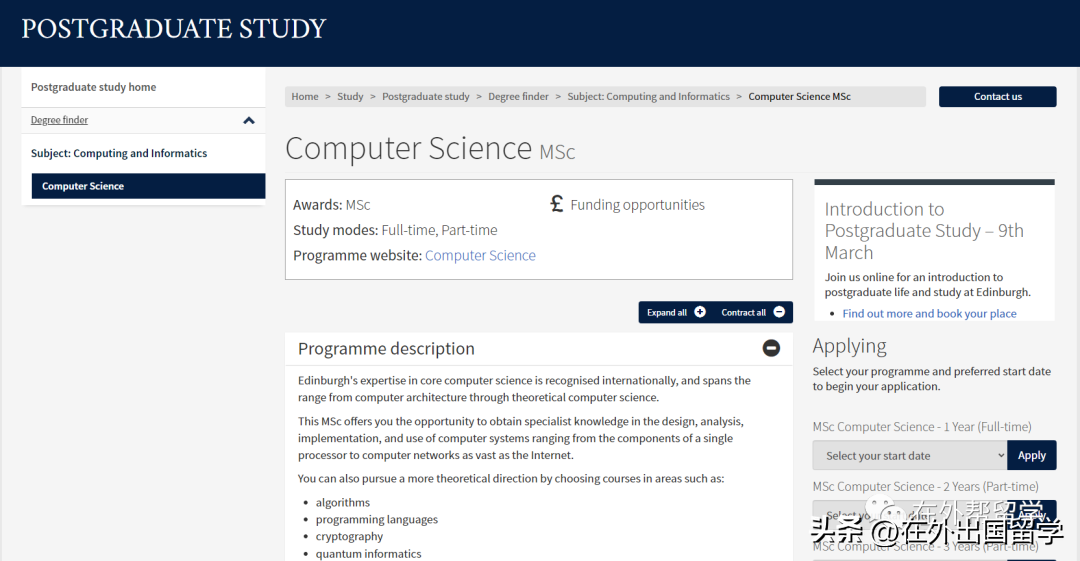
Task: Collapse the Degree finder chevron arrow
Action: [249, 121]
